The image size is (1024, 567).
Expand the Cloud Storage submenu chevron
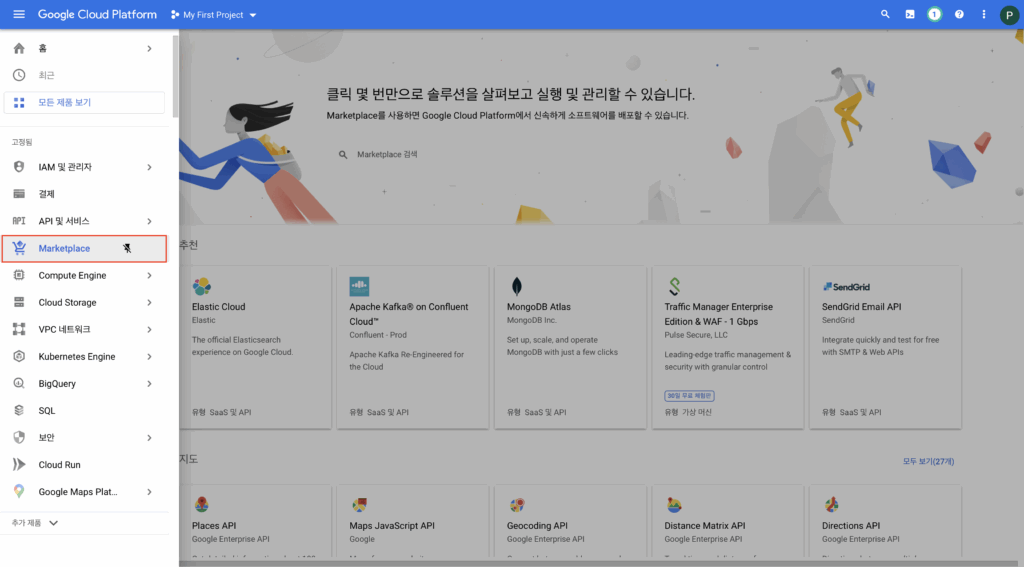[150, 302]
